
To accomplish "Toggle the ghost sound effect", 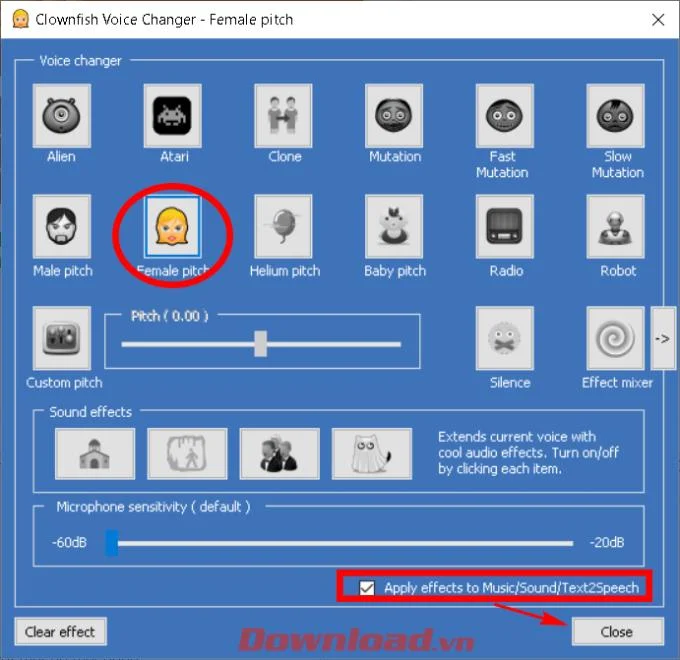I will tap(372, 454).
